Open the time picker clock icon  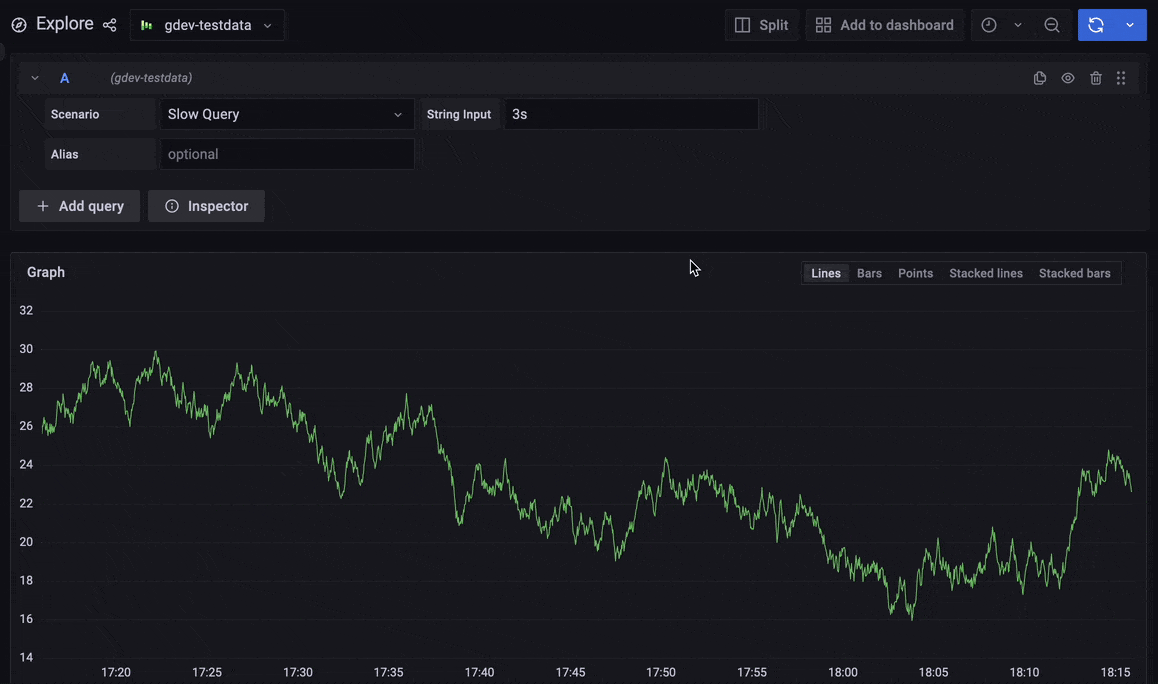click(988, 24)
